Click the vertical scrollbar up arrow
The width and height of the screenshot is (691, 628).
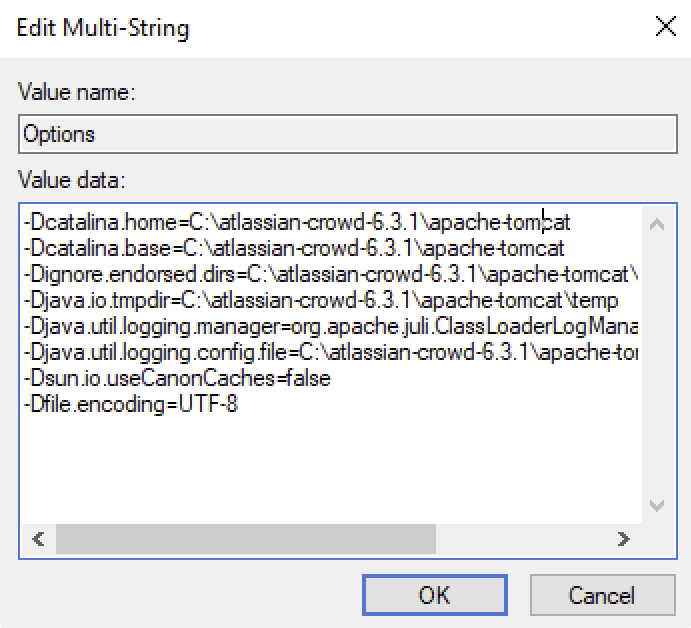point(656,225)
